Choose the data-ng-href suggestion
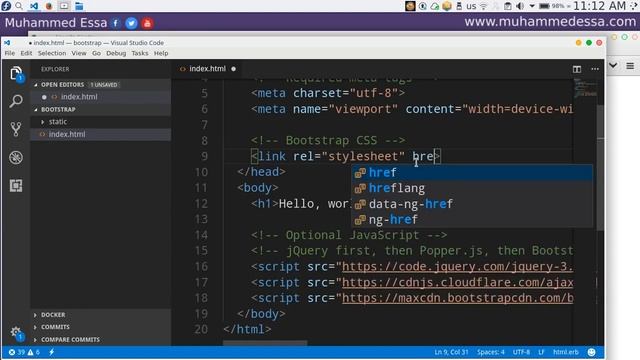 [x=472, y=204]
